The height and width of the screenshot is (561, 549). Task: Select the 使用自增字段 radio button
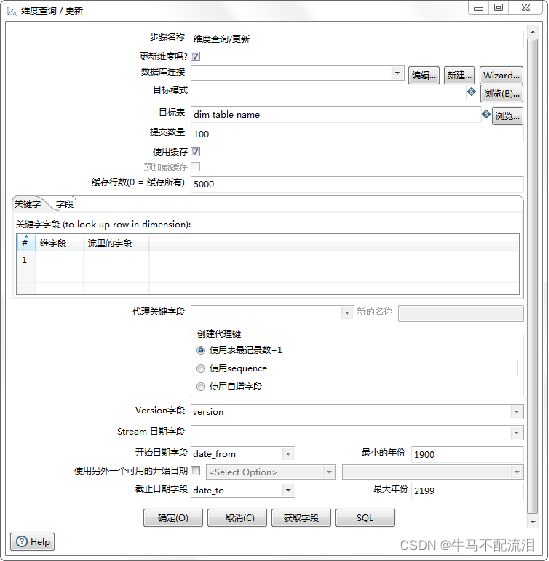pos(200,386)
